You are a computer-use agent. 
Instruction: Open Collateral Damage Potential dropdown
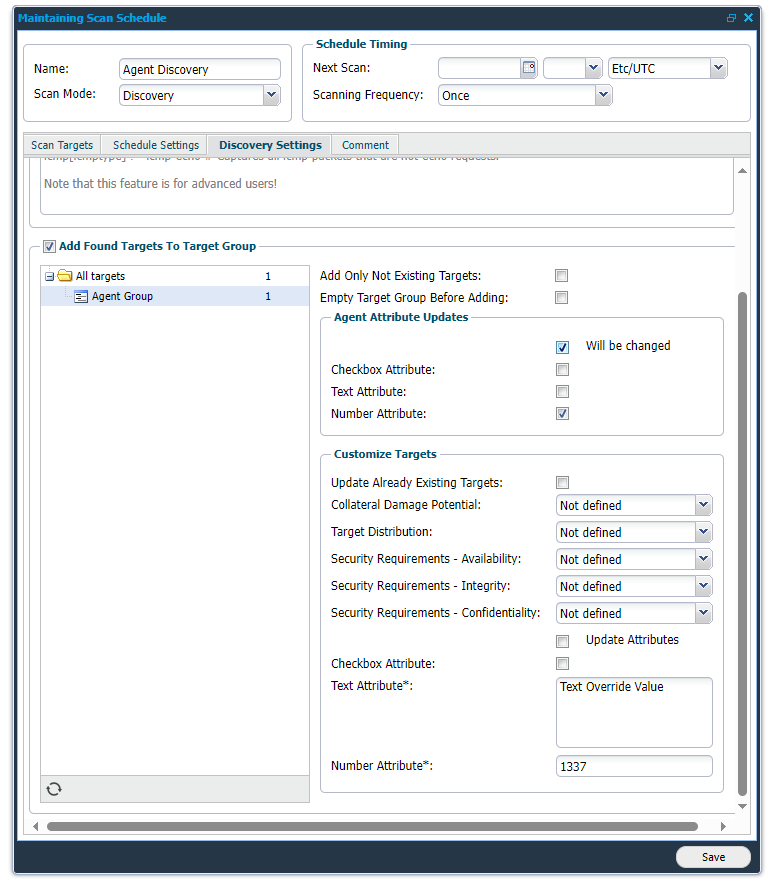point(703,506)
